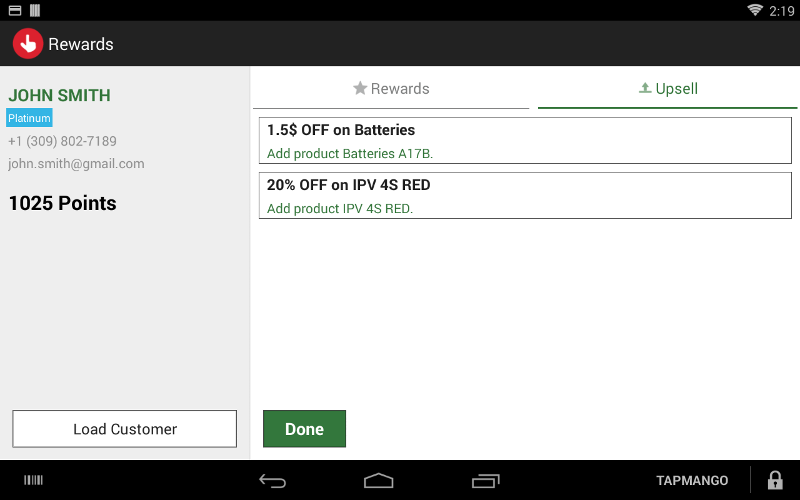Tap the TAPMANGO label in navigation bar
Viewport: 800px width, 500px height.
tap(692, 481)
